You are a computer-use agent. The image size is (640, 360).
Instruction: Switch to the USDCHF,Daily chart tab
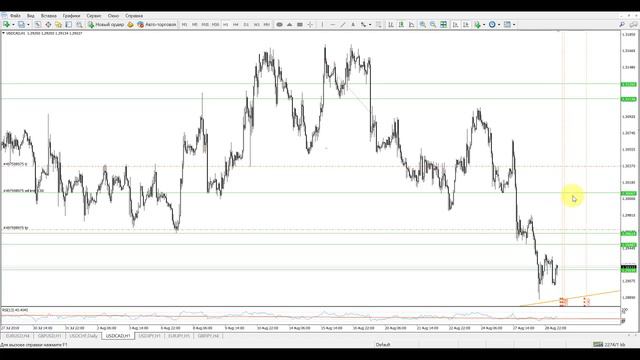coord(83,336)
